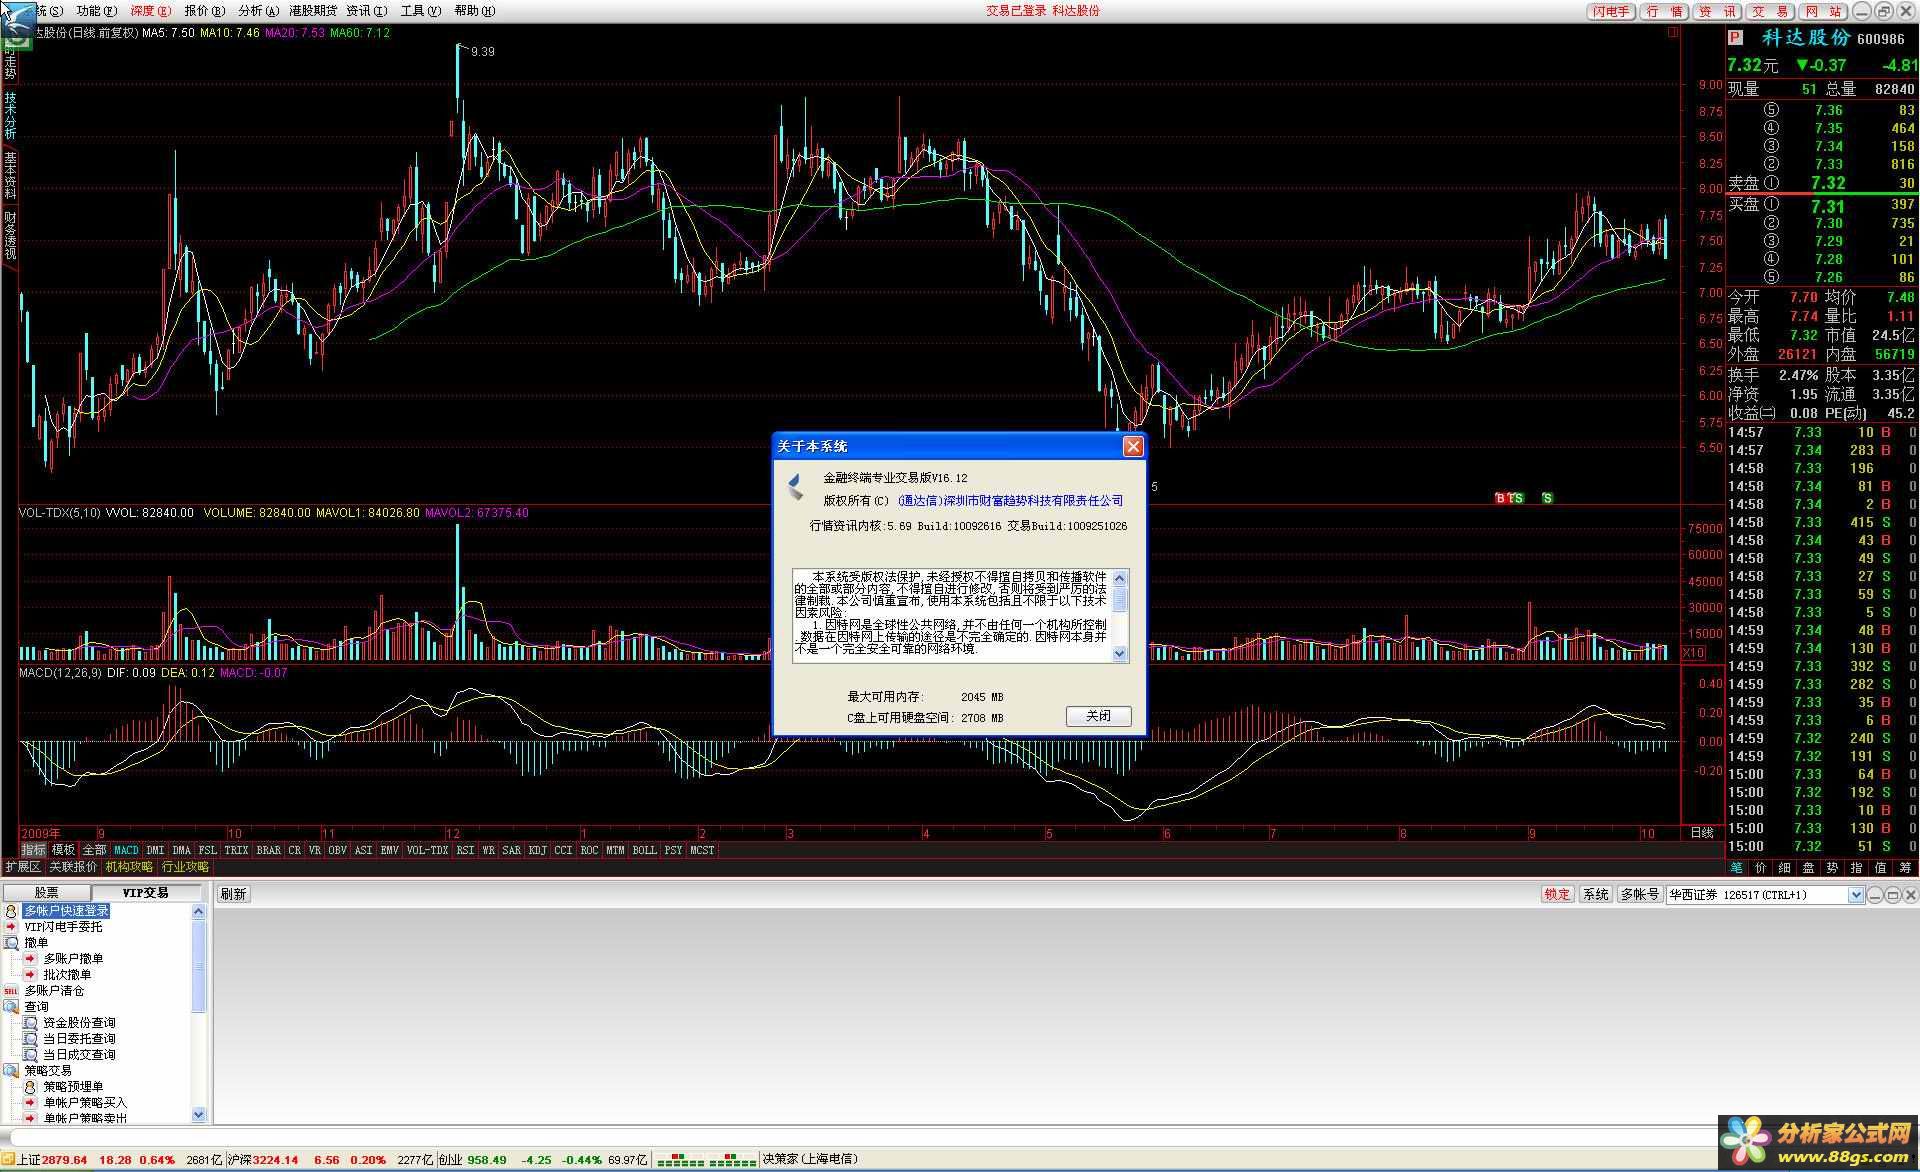This screenshot has height=1172, width=1920.
Task: Click red arrow icon beside VIP闪电手委托
Action: [11, 927]
